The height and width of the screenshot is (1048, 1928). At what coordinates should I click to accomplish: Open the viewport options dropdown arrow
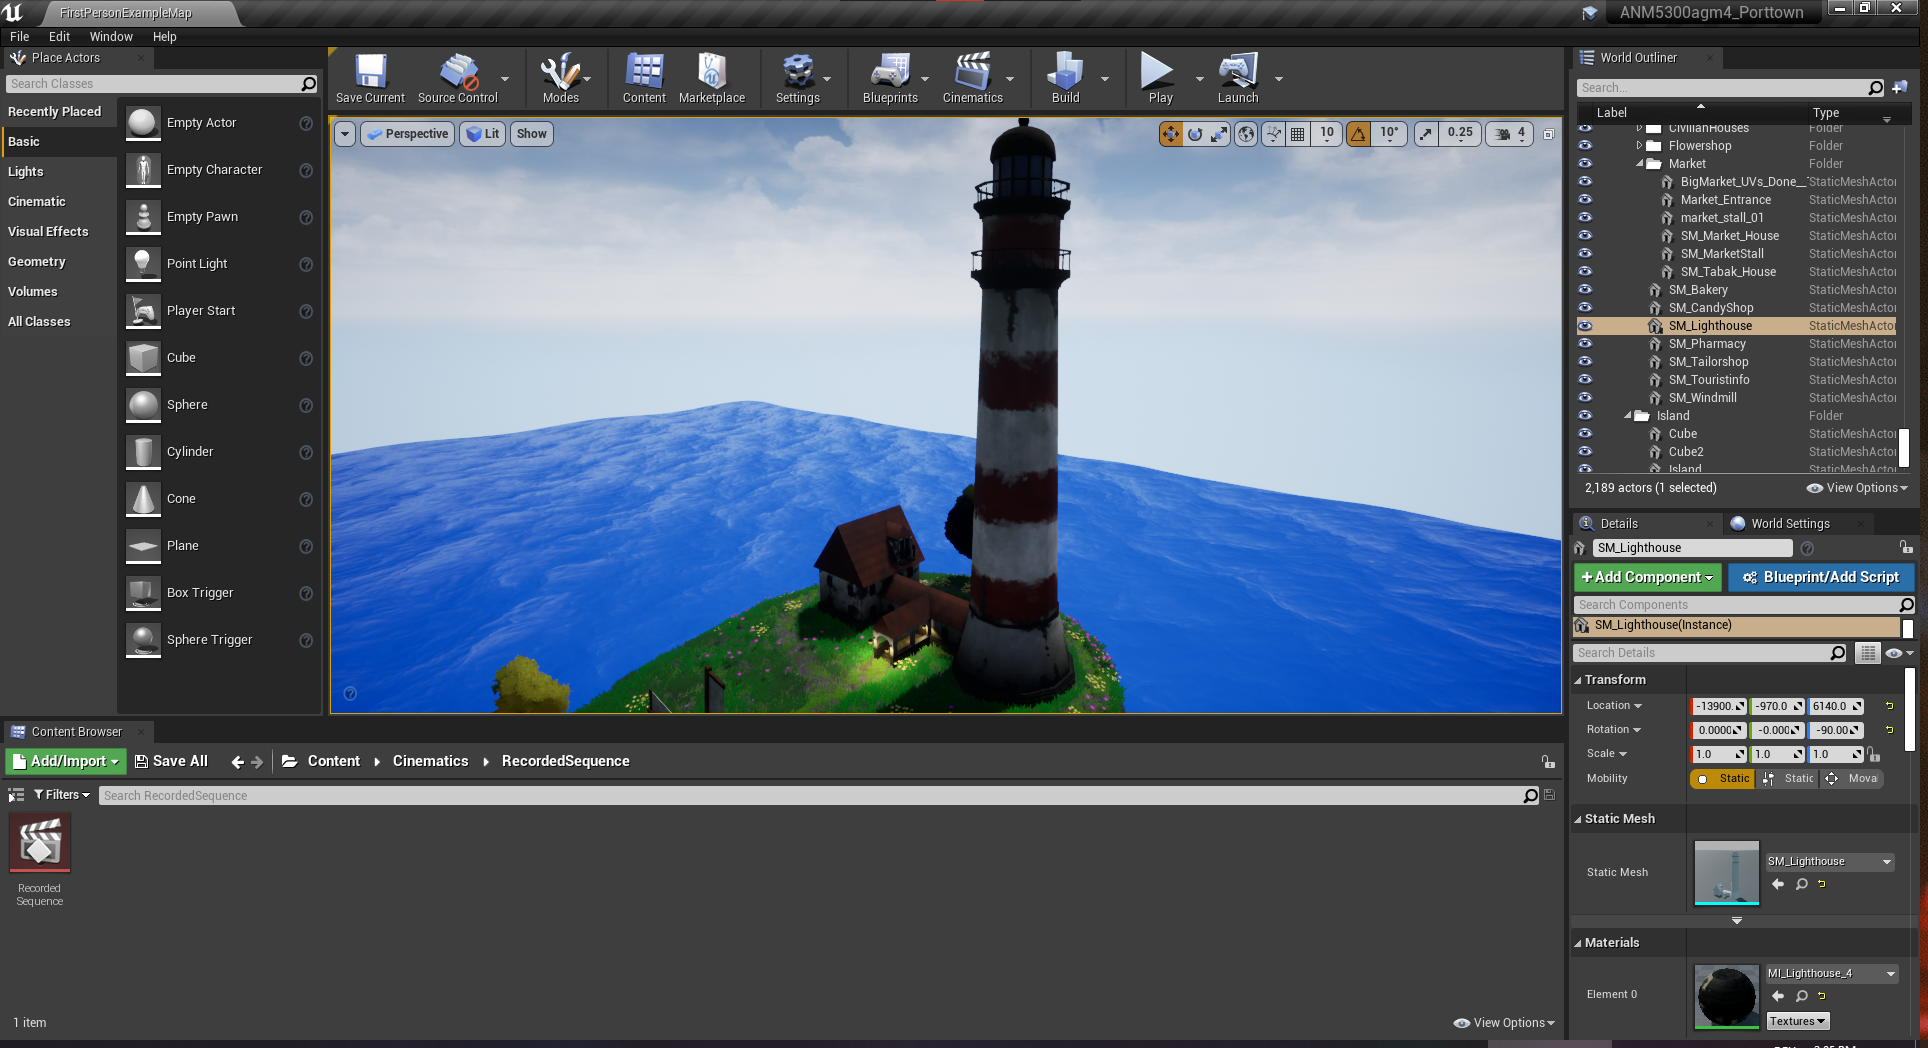coord(345,134)
